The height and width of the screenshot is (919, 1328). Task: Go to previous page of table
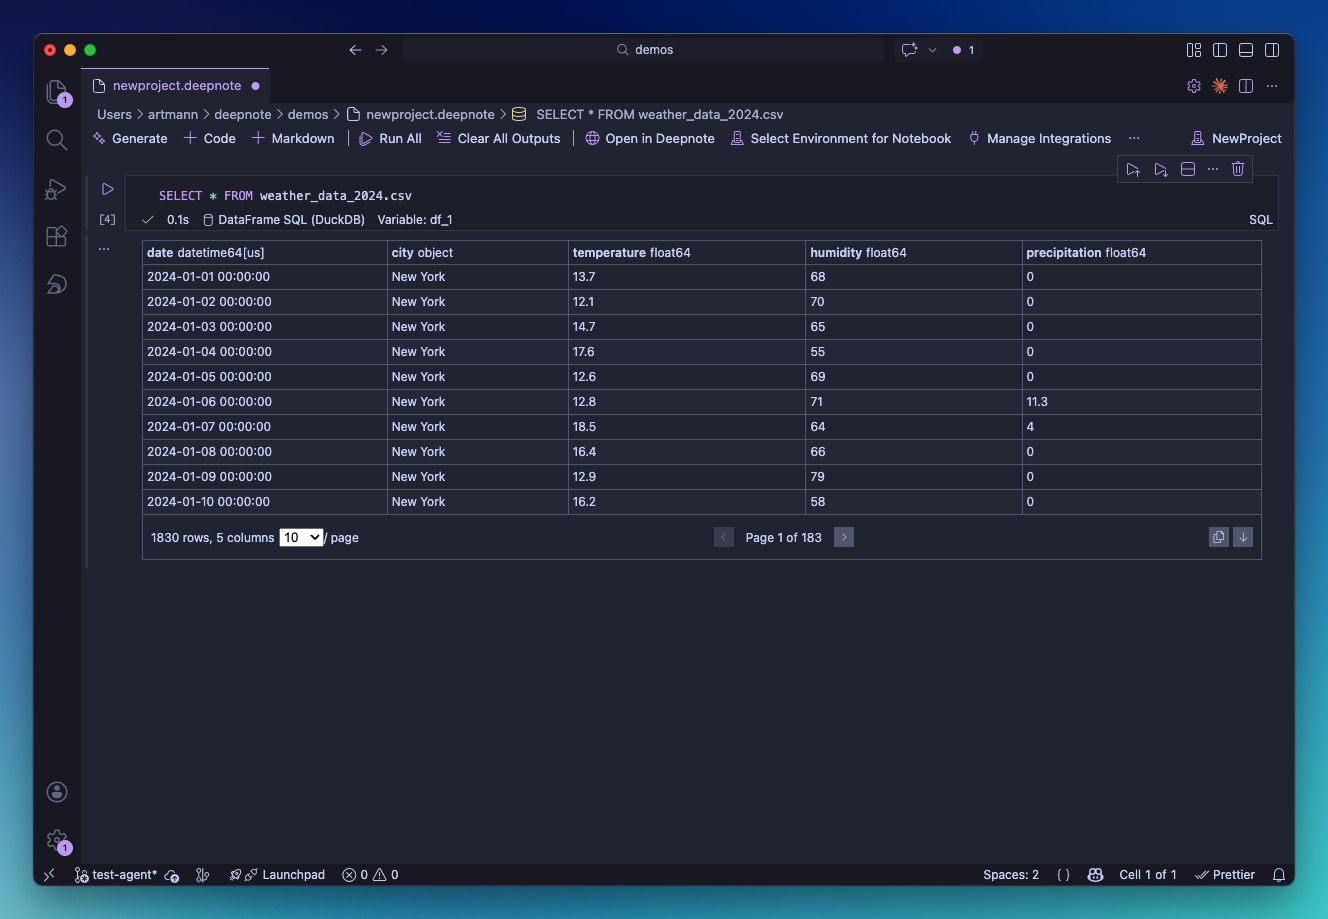[724, 537]
